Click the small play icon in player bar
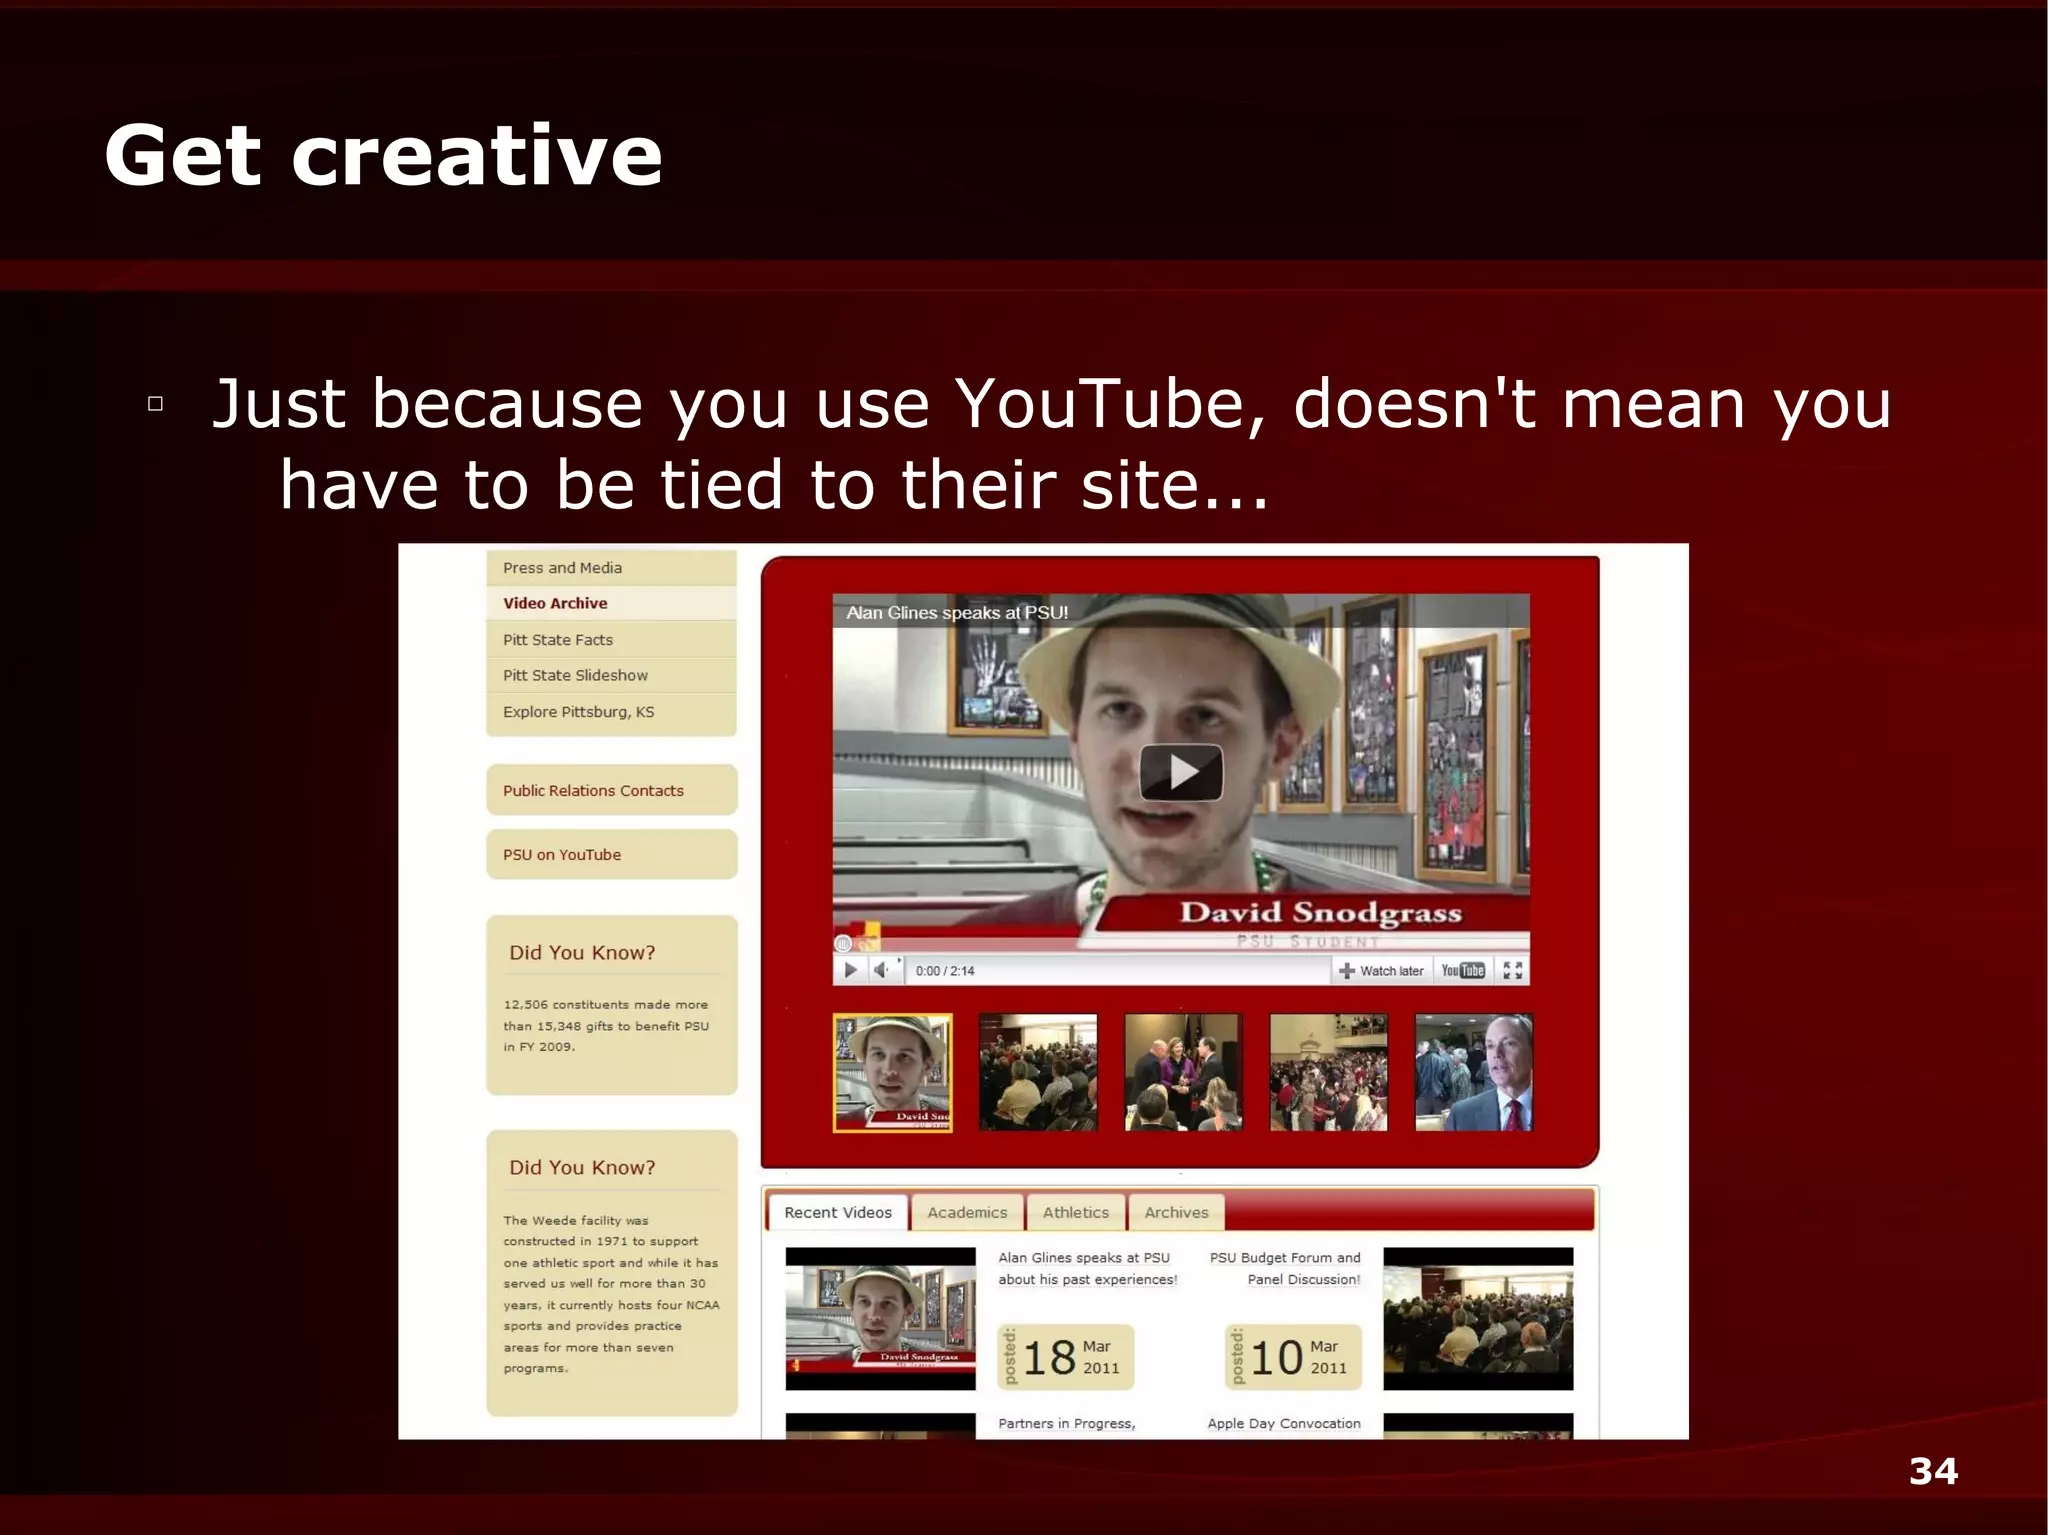This screenshot has height=1535, width=2048. pos(850,970)
